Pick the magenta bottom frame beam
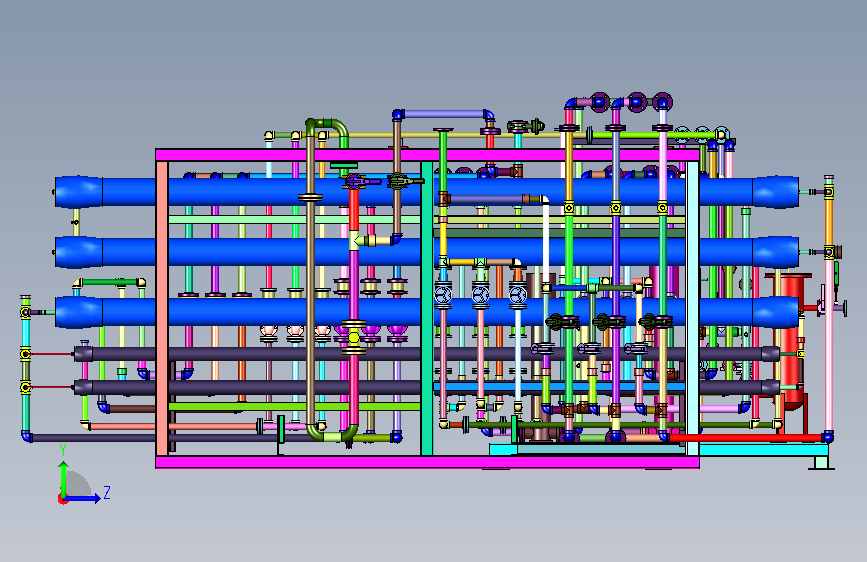 pyautogui.click(x=427, y=462)
